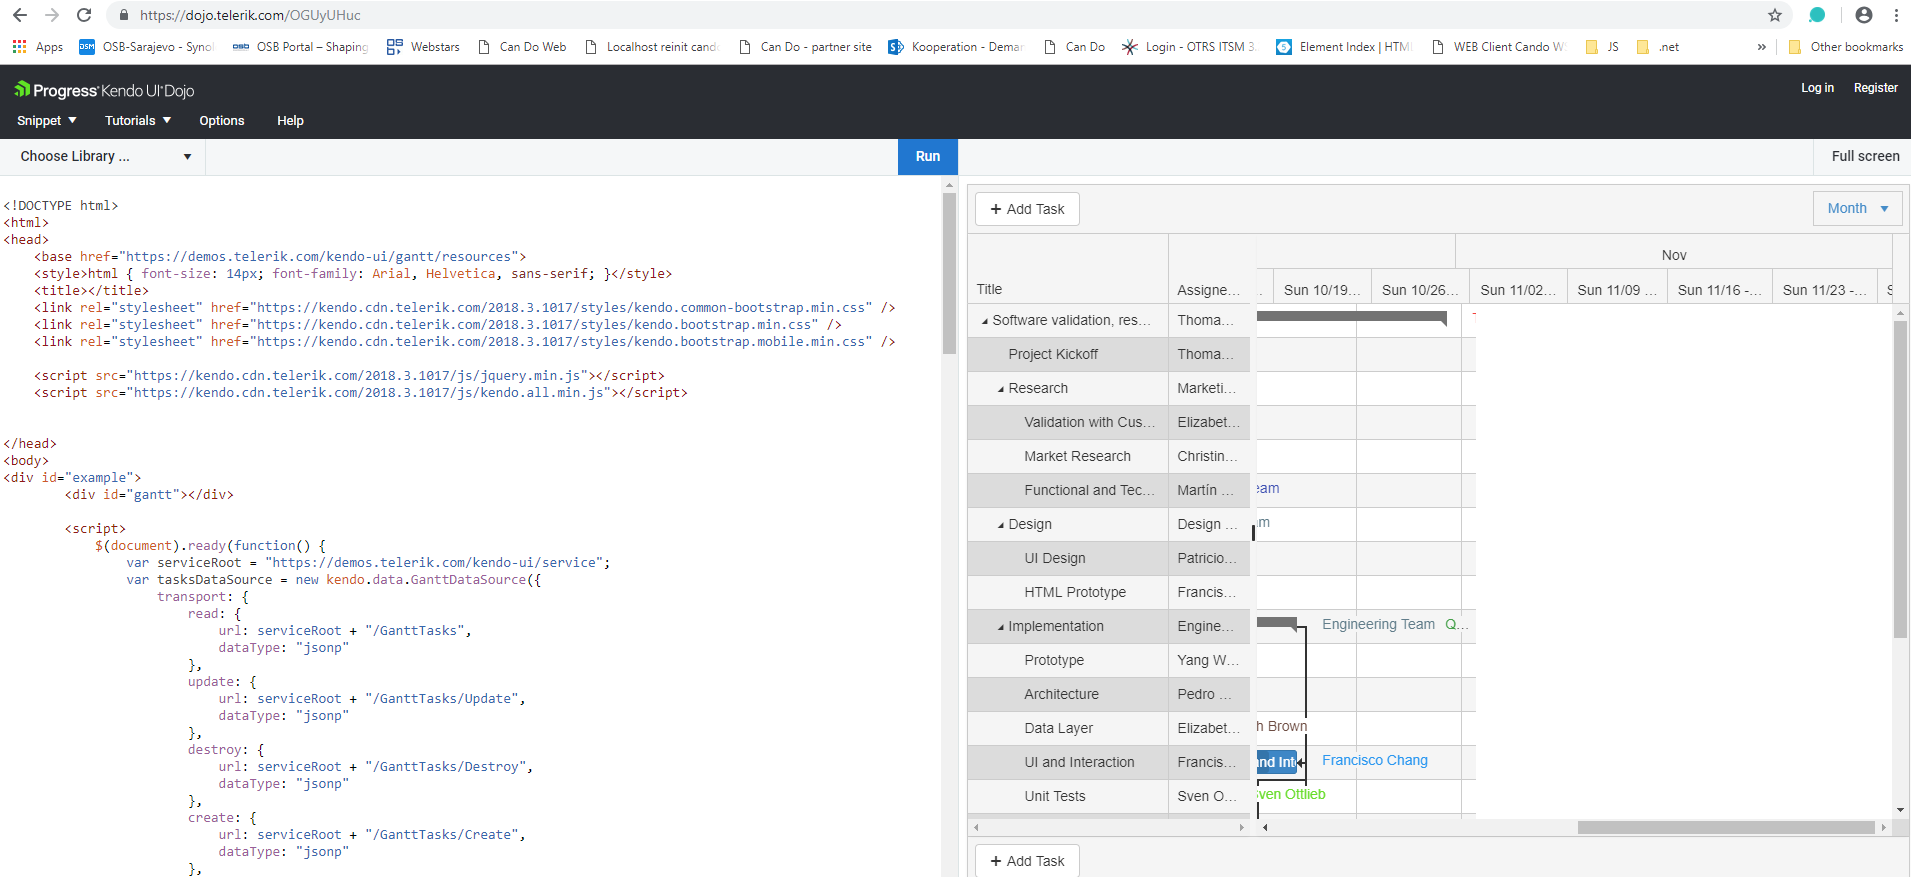1911x877 pixels.
Task: Collapse the Design task group
Action: tap(1001, 525)
